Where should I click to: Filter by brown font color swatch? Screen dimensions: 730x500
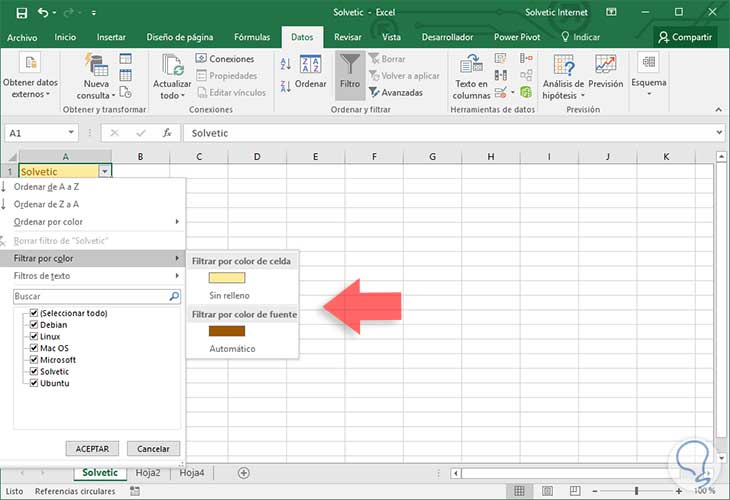click(227, 331)
